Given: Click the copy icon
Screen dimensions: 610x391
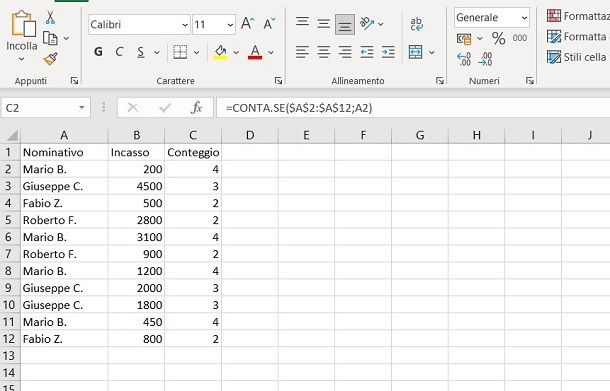Looking at the screenshot, I should (50, 39).
